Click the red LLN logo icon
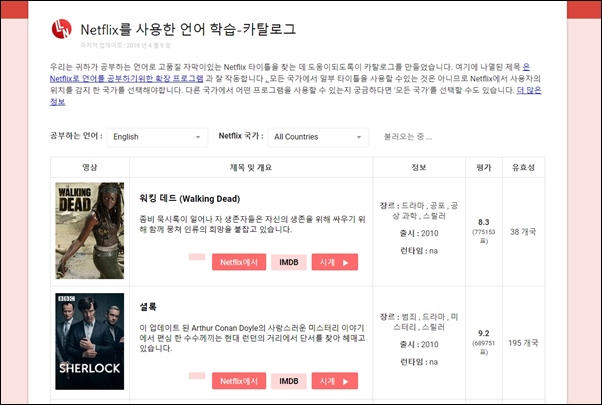Image resolution: width=602 pixels, height=405 pixels. click(62, 29)
